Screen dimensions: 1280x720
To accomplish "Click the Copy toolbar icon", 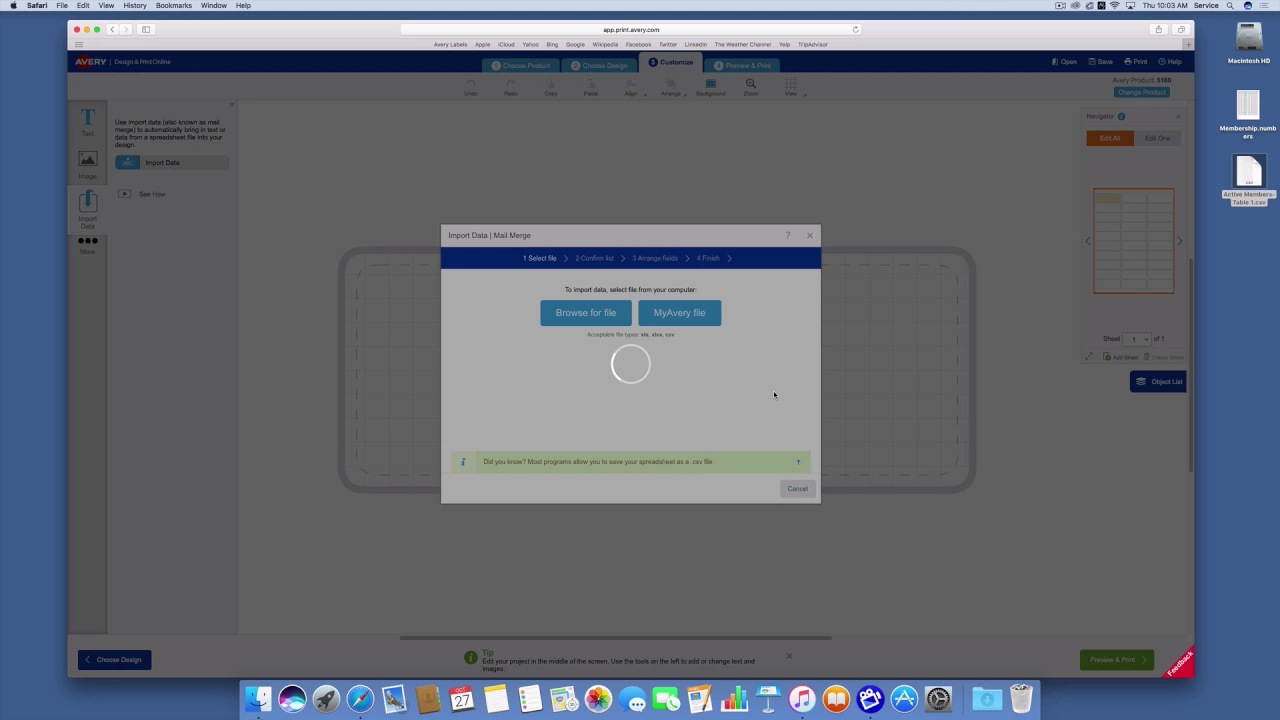I will point(550,87).
